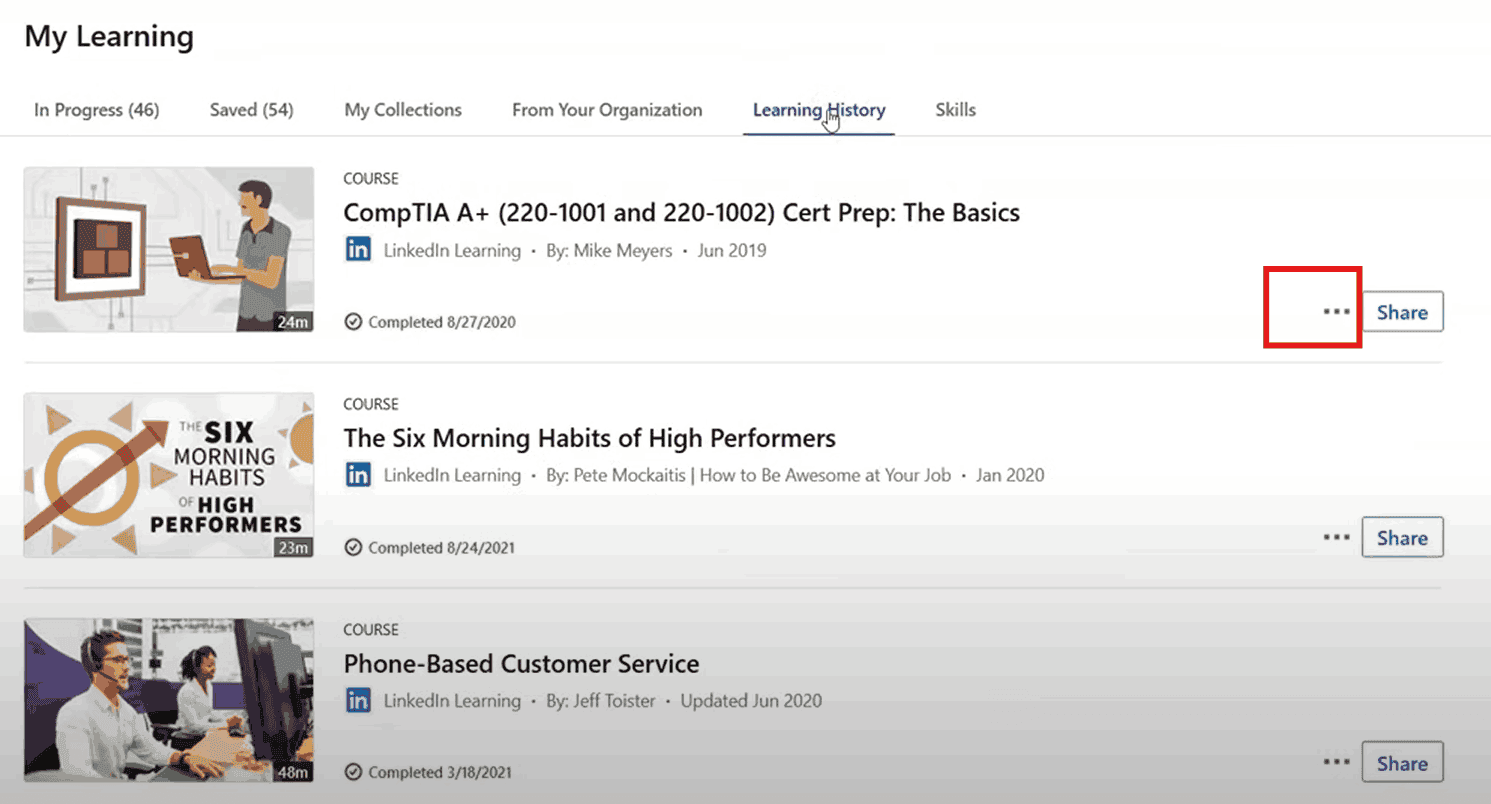Click LinkedIn Learning text under Phone-Based Customer Service
The width and height of the screenshot is (1491, 804).
(x=452, y=701)
